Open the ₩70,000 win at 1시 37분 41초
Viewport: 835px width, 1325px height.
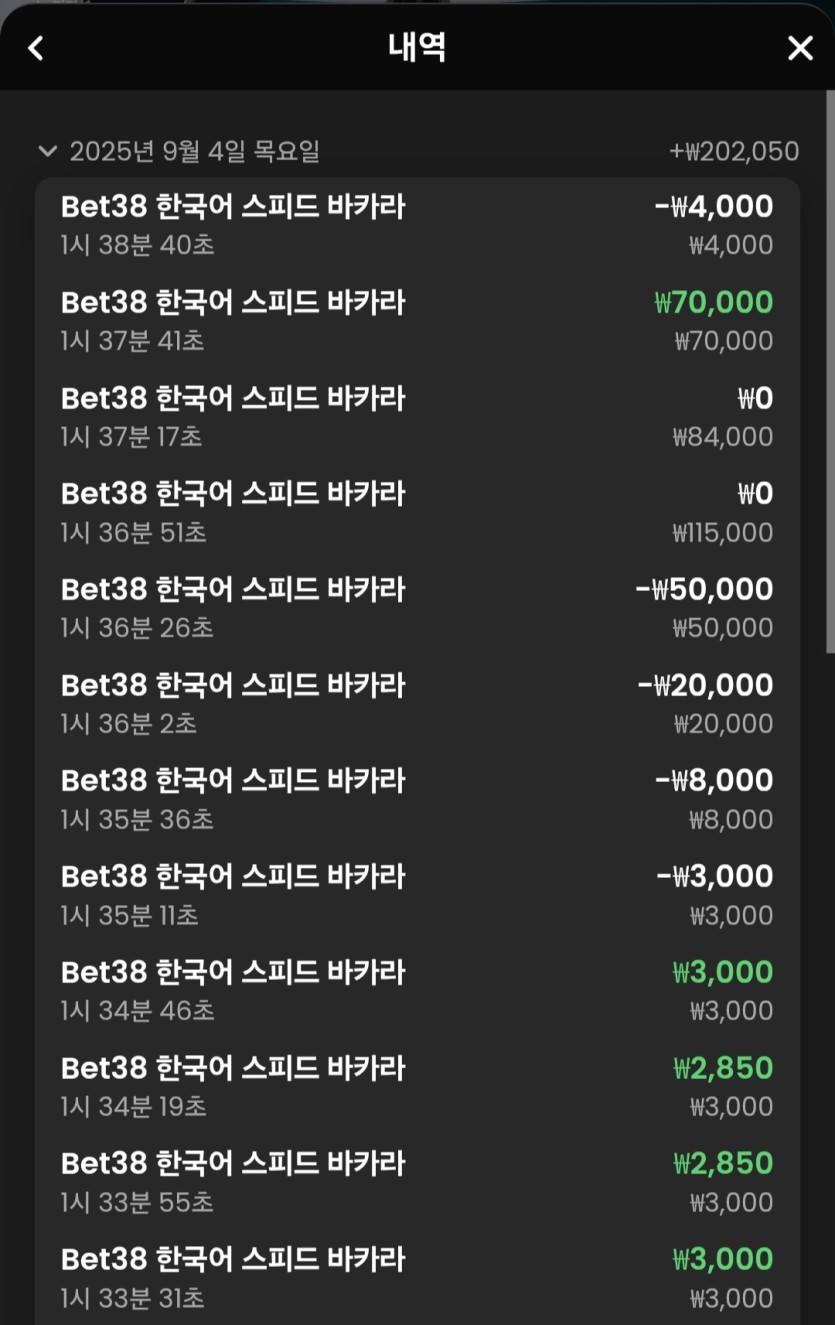[x=416, y=321]
